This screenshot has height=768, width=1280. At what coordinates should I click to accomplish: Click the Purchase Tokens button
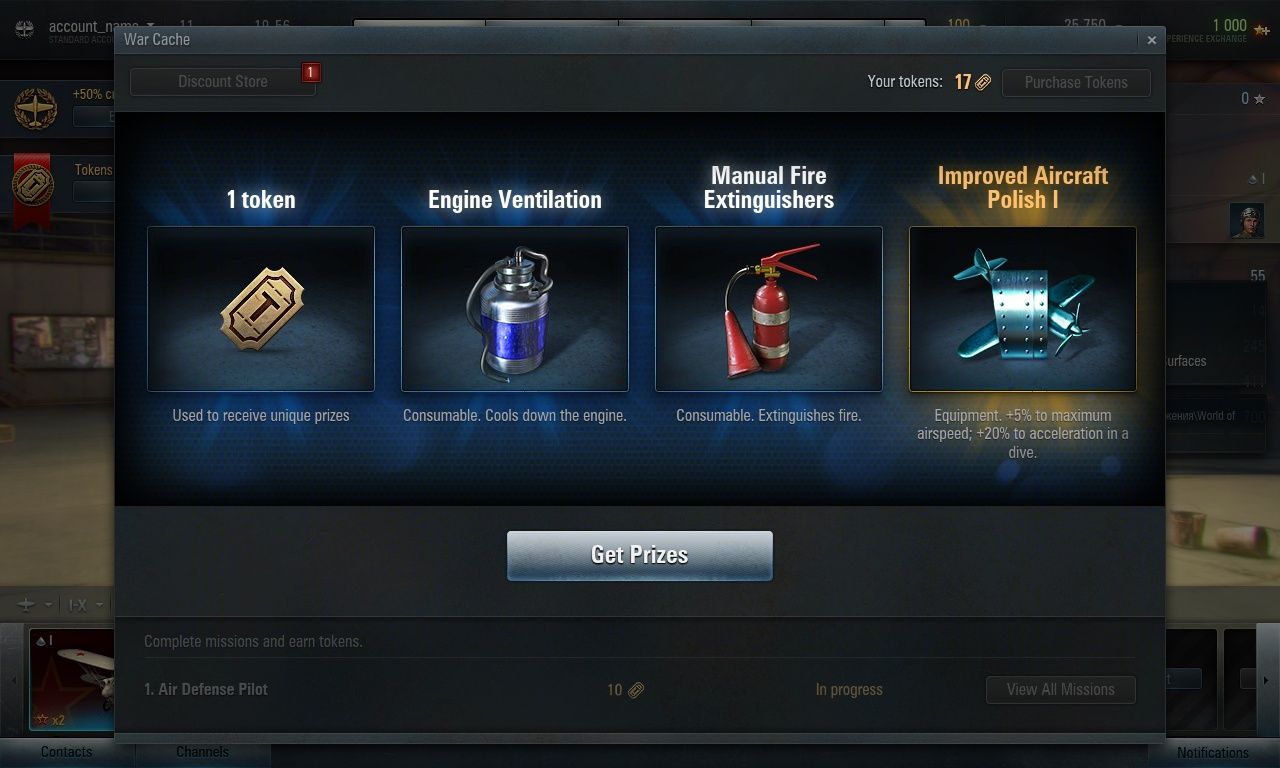tap(1076, 82)
